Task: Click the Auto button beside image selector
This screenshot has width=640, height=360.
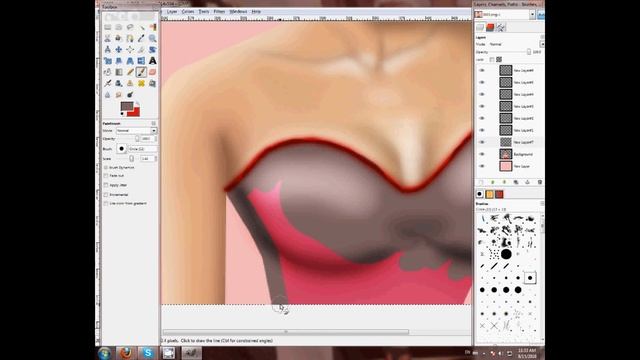Action: (x=541, y=15)
